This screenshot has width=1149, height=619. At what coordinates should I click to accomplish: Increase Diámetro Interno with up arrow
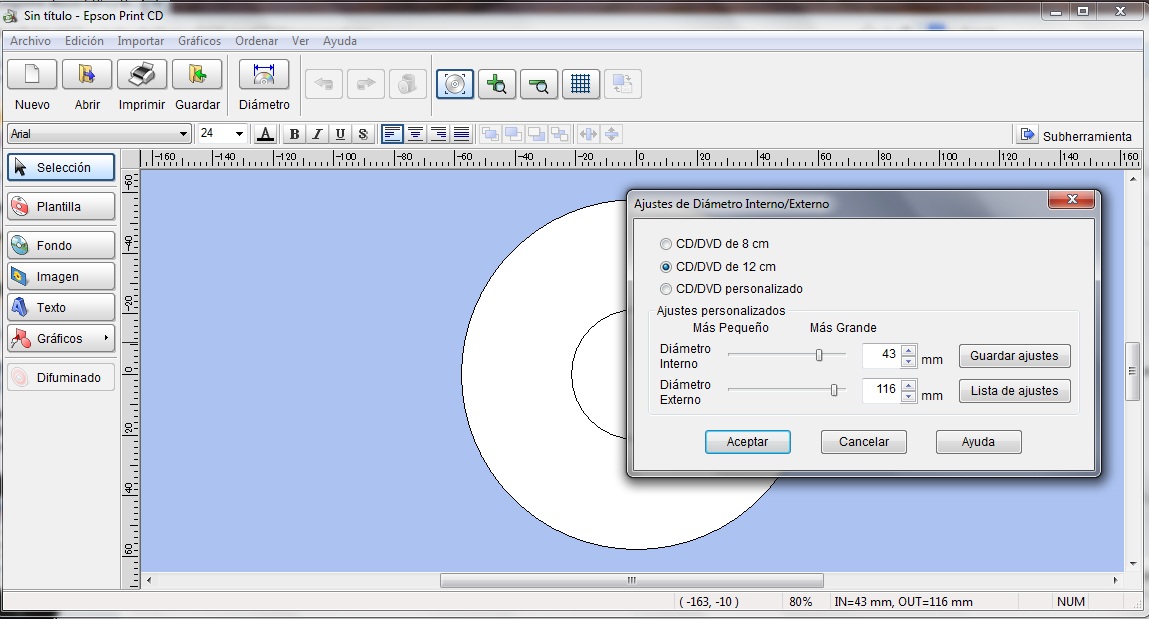point(909,350)
